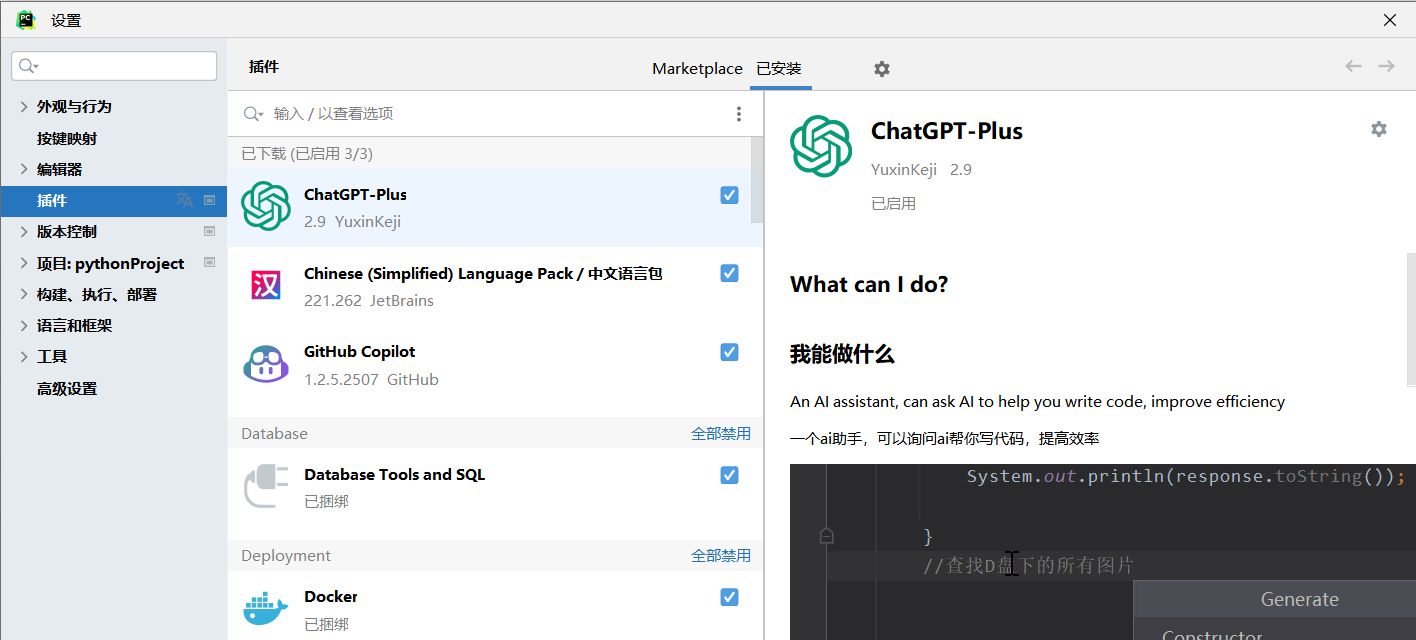The height and width of the screenshot is (640, 1416).
Task: Click the settings search input field
Action: coord(114,66)
